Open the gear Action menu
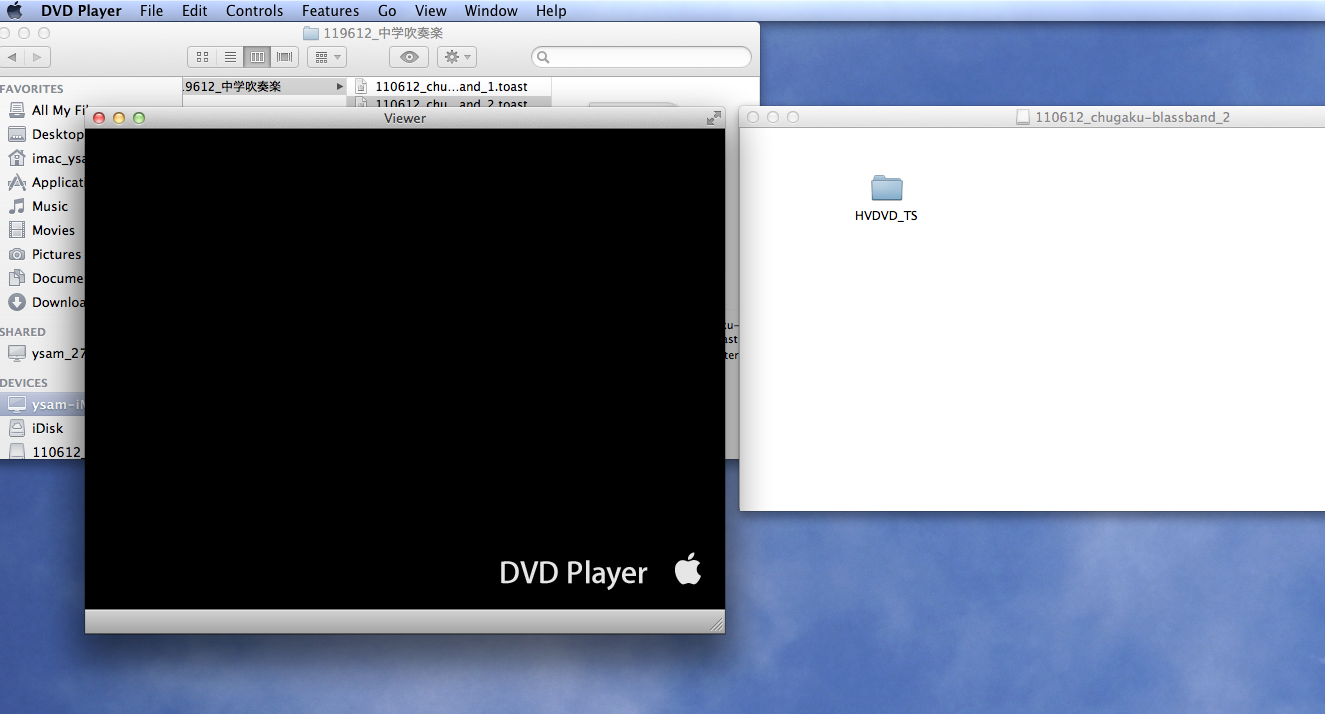Screen dimensions: 1325x714 tap(457, 57)
